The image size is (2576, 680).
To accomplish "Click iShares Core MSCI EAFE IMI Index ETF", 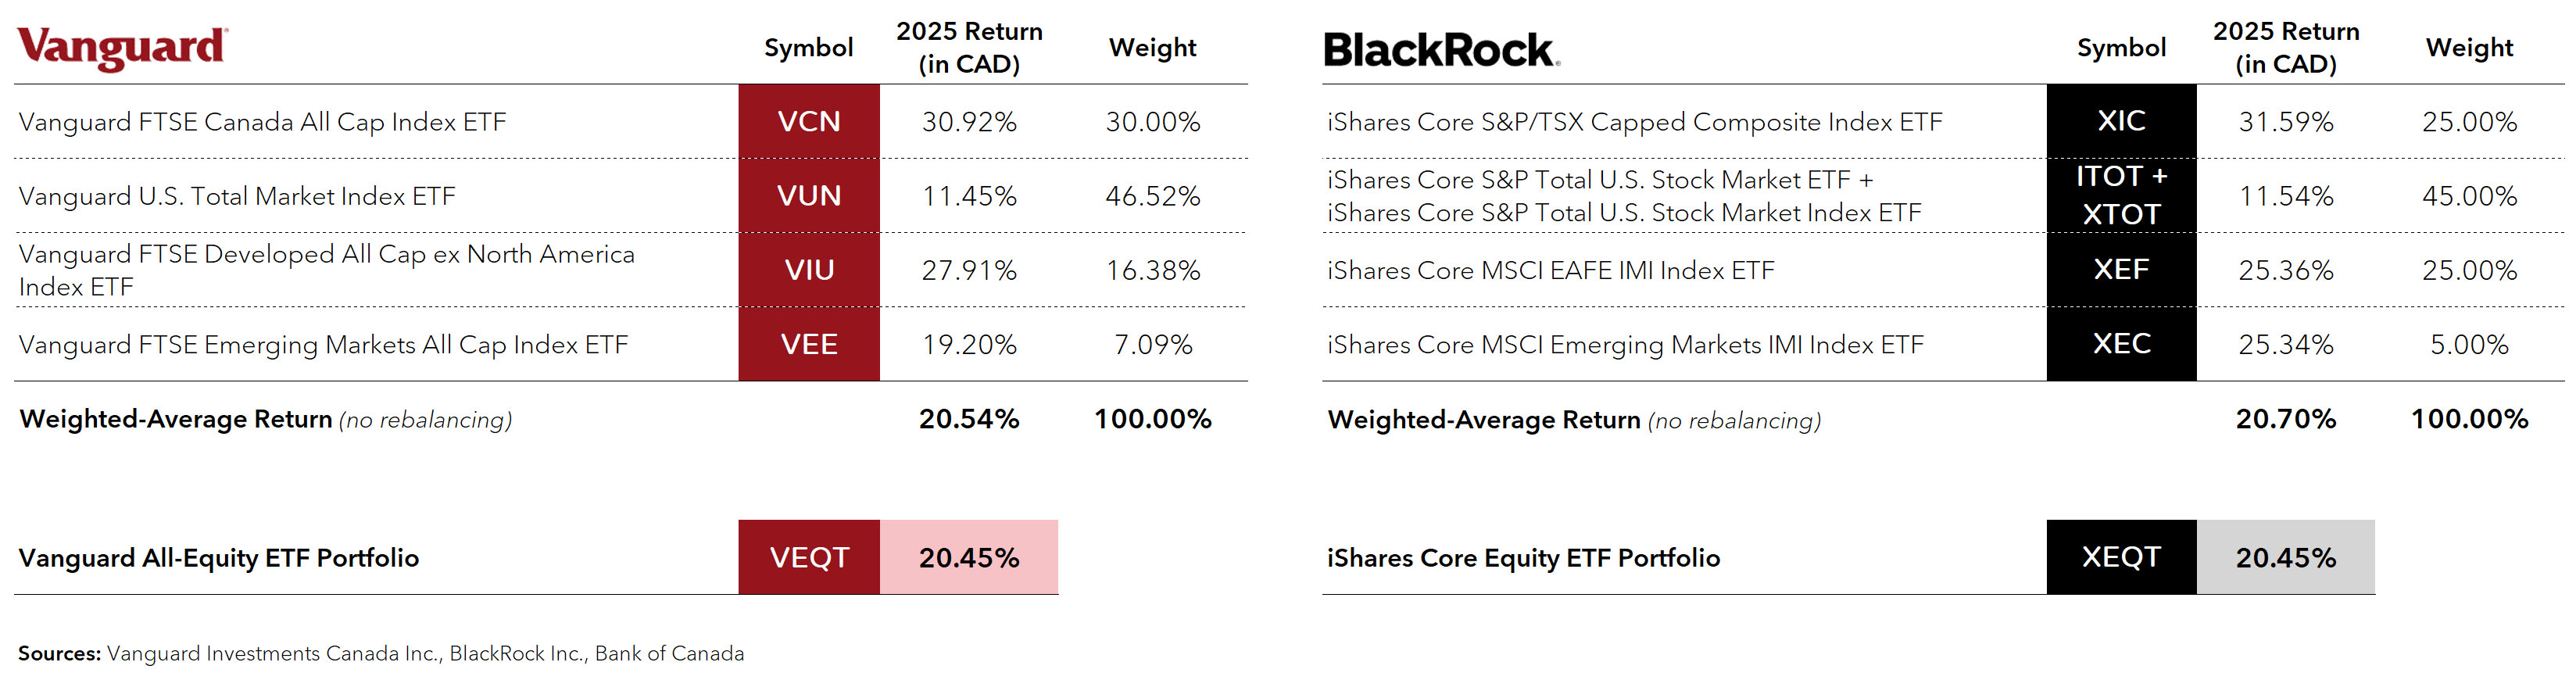I will (1550, 270).
